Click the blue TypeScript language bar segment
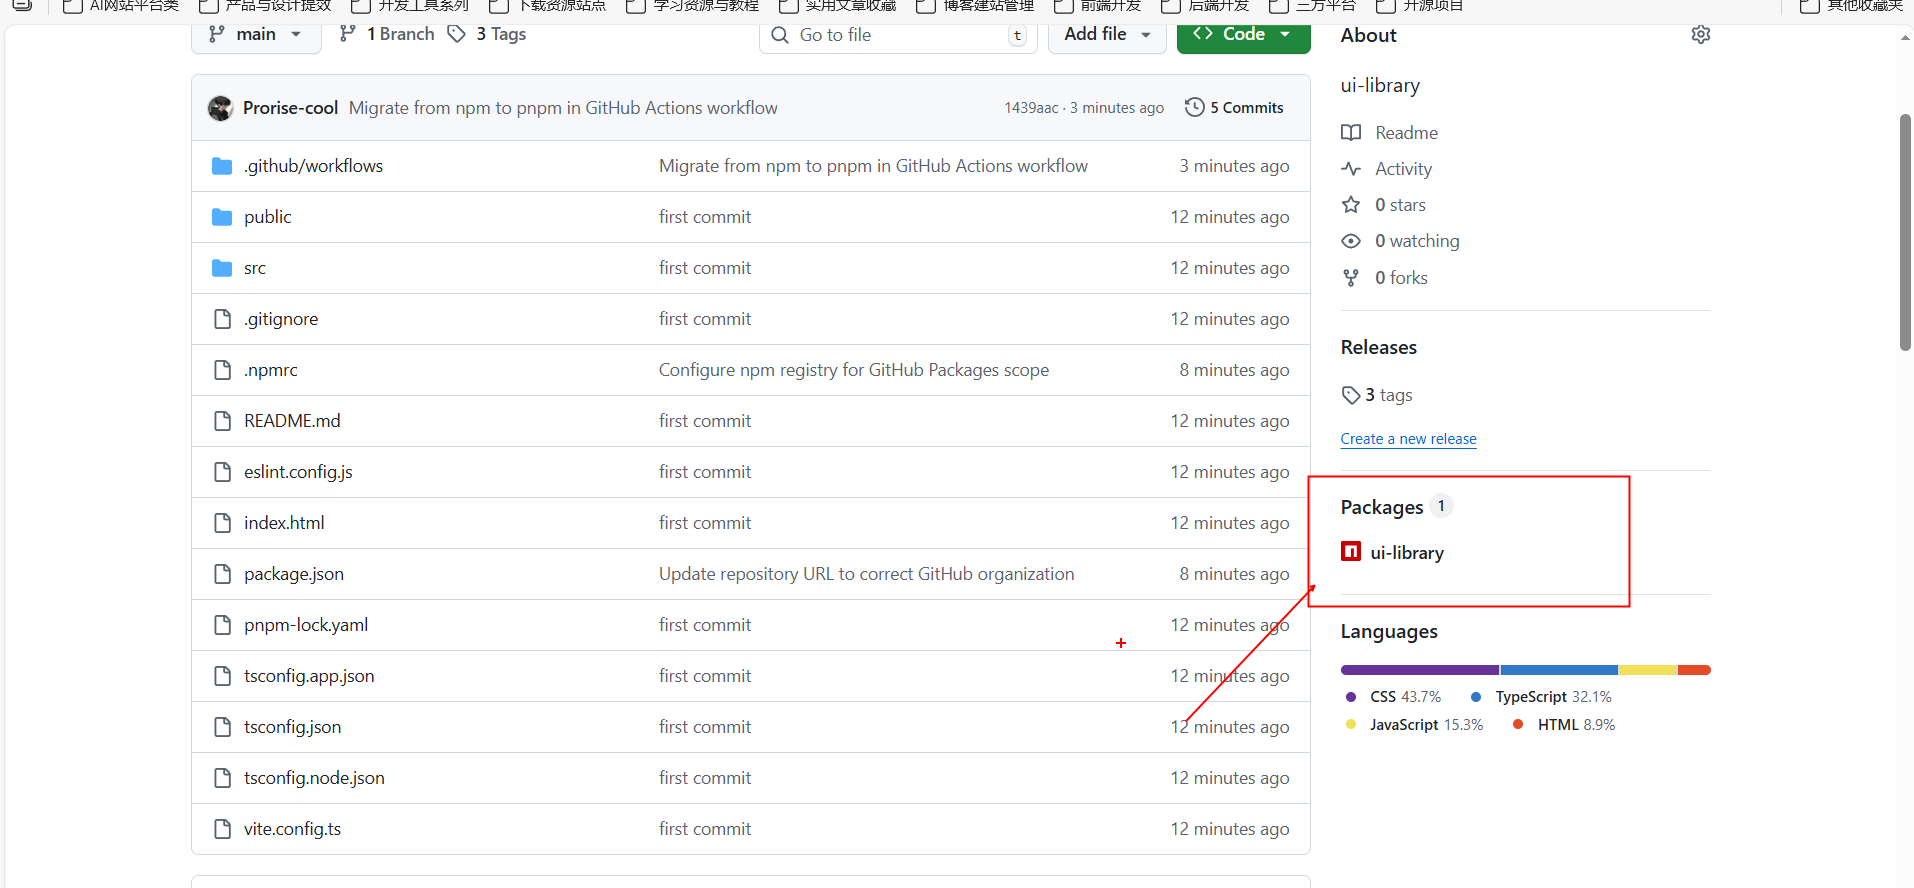The width and height of the screenshot is (1914, 888). click(1558, 670)
